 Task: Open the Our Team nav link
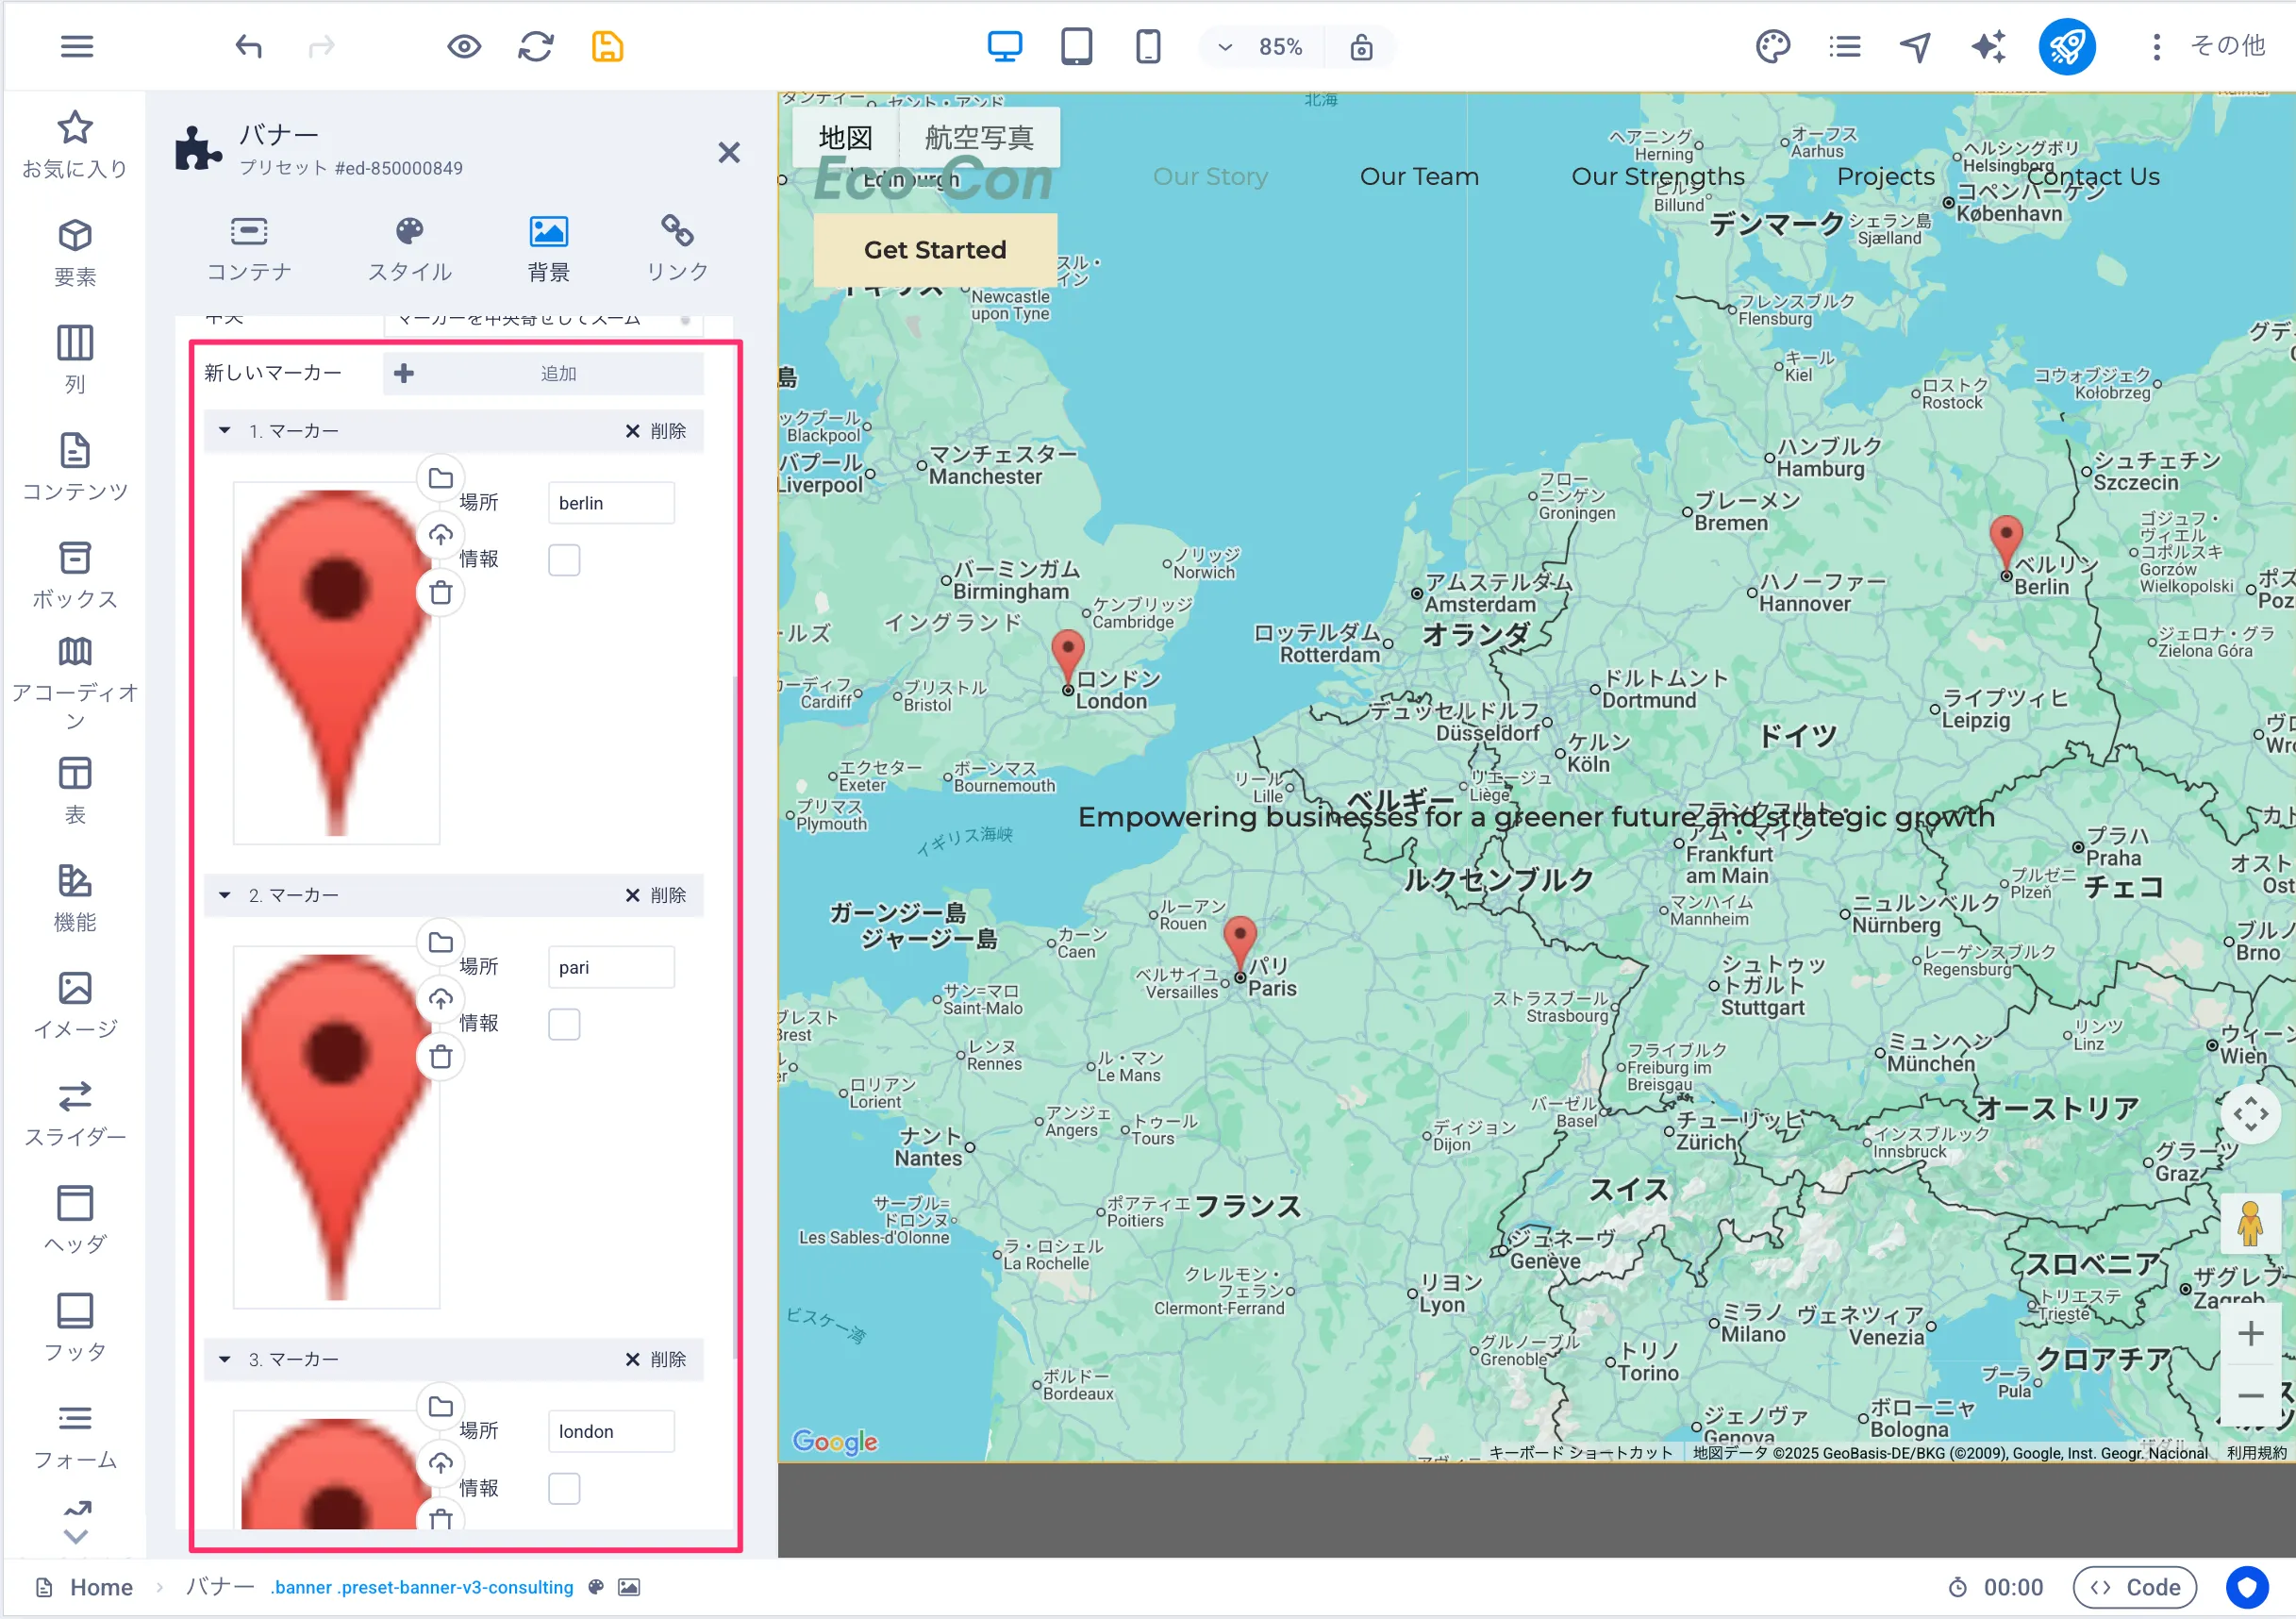pos(1419,176)
